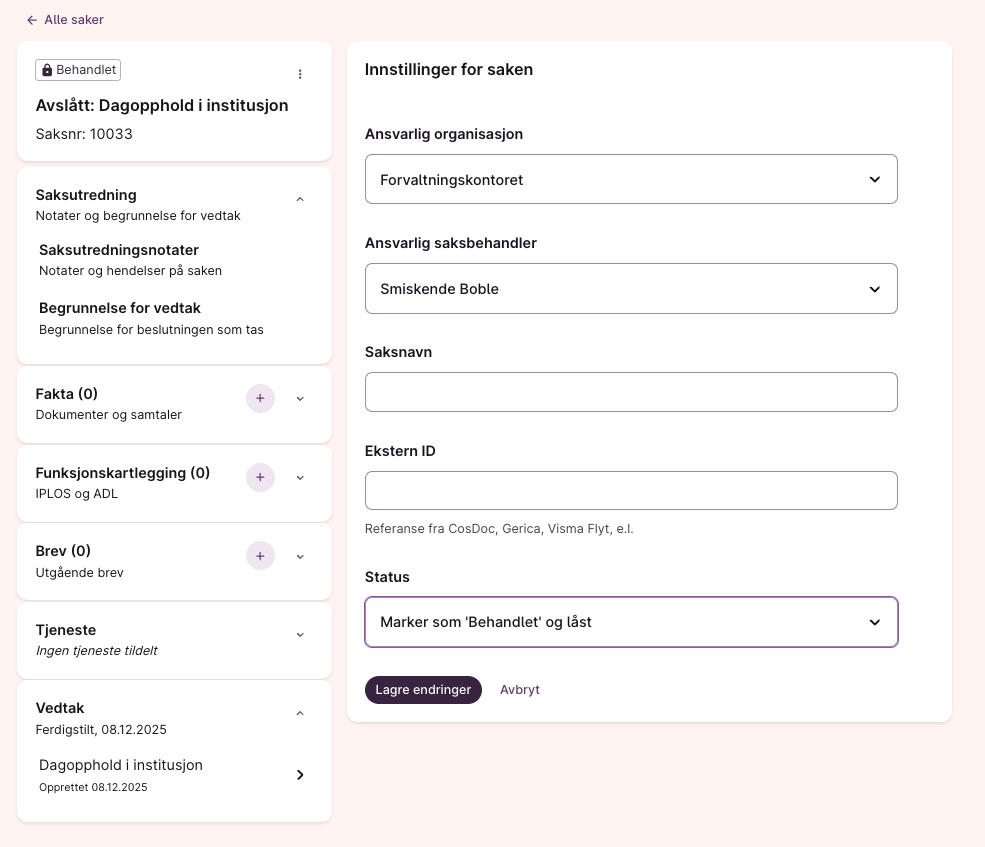Expand the Fakta section chevron
The height and width of the screenshot is (847, 985).
tap(300, 398)
